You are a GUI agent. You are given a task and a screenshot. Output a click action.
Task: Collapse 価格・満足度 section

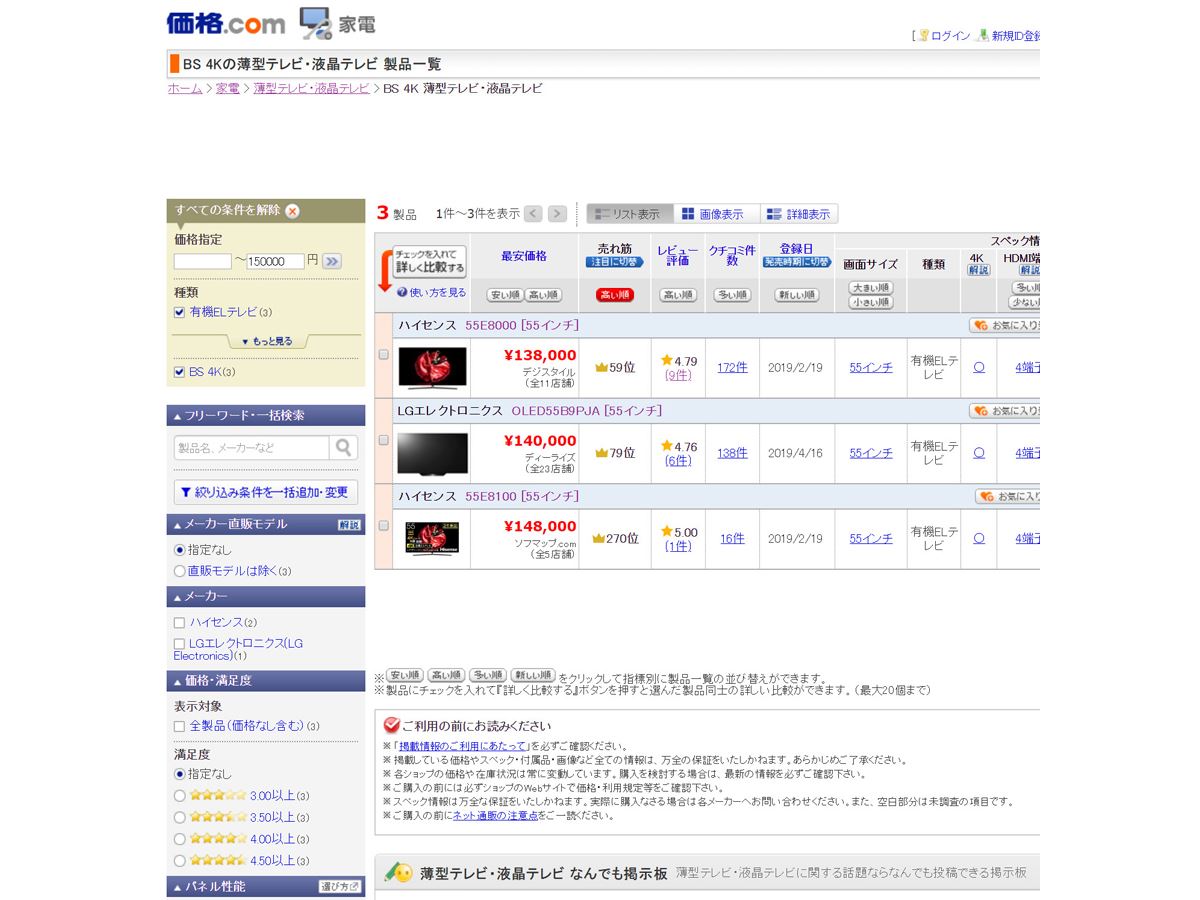click(x=266, y=681)
